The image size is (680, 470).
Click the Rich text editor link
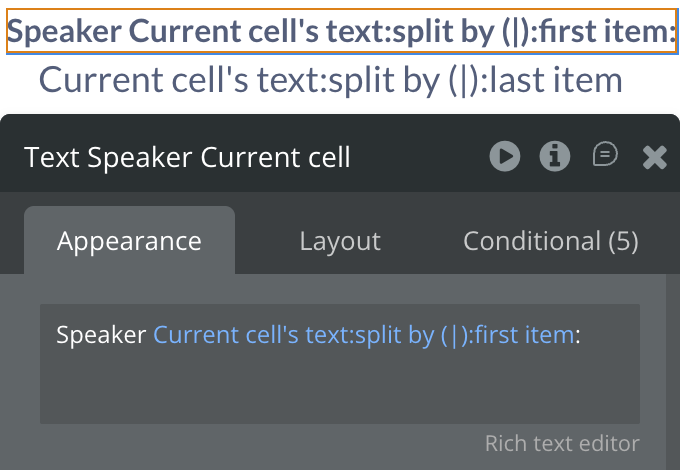click(562, 443)
